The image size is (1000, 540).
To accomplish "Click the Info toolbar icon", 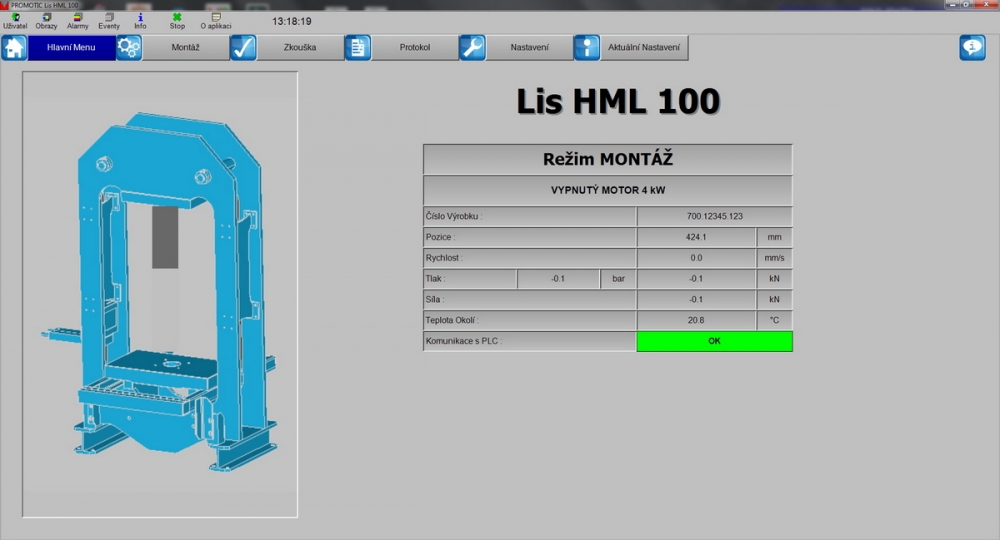I will point(140,21).
